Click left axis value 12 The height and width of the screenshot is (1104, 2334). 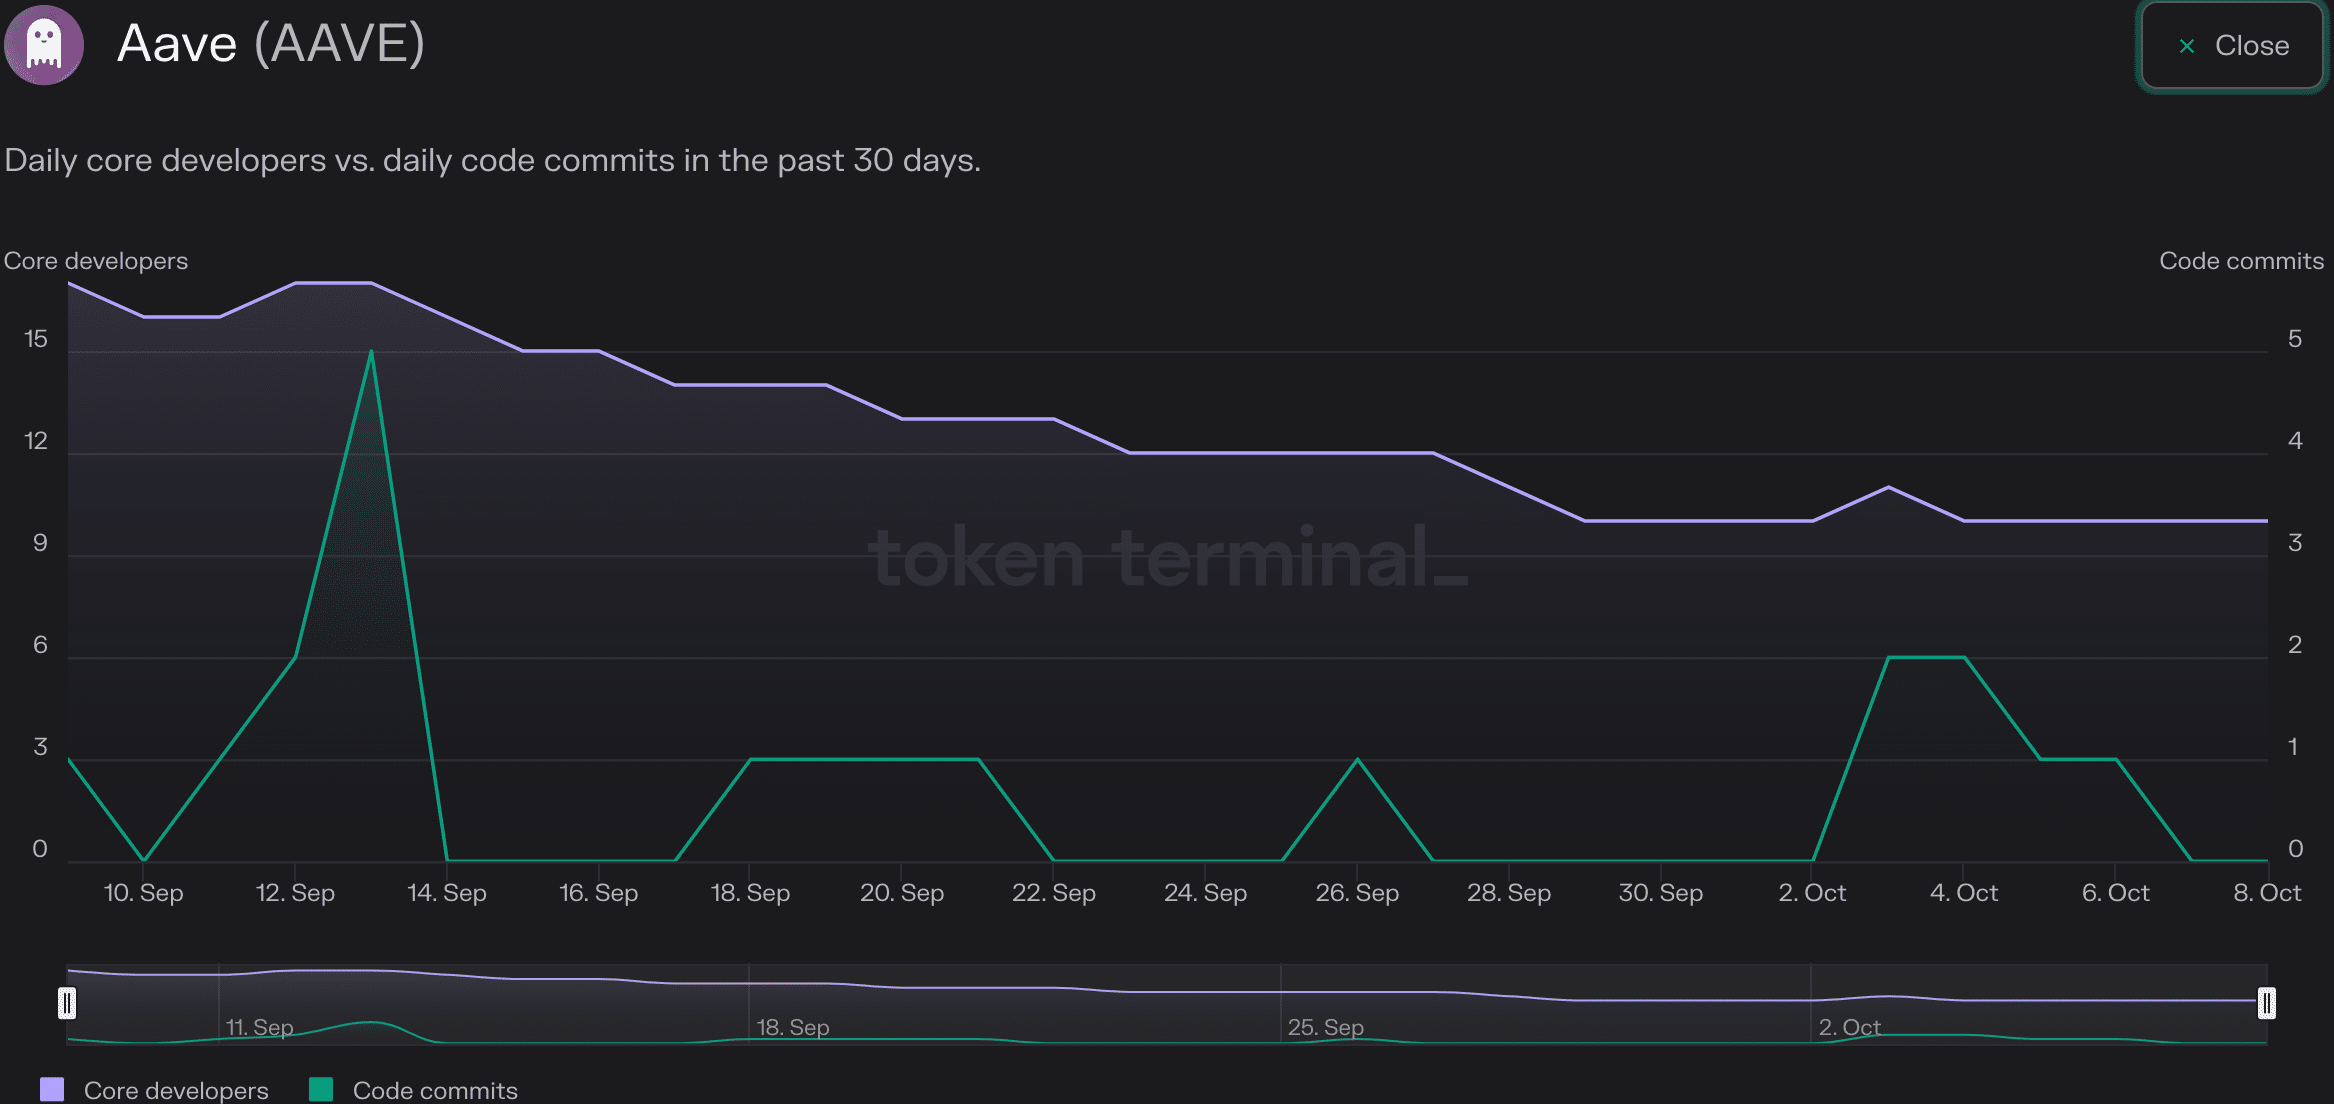pos(36,441)
